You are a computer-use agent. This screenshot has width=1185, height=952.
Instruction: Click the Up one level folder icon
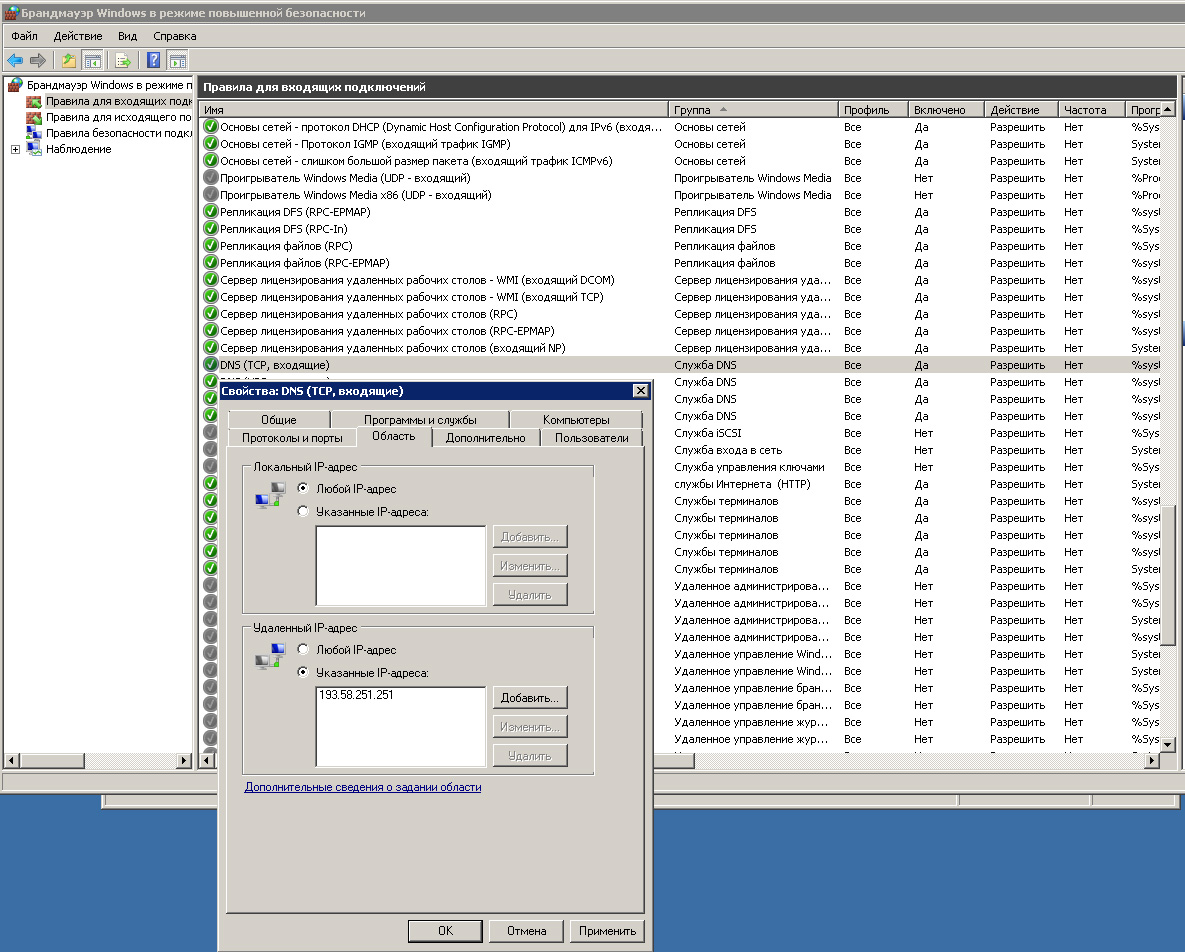tap(69, 60)
